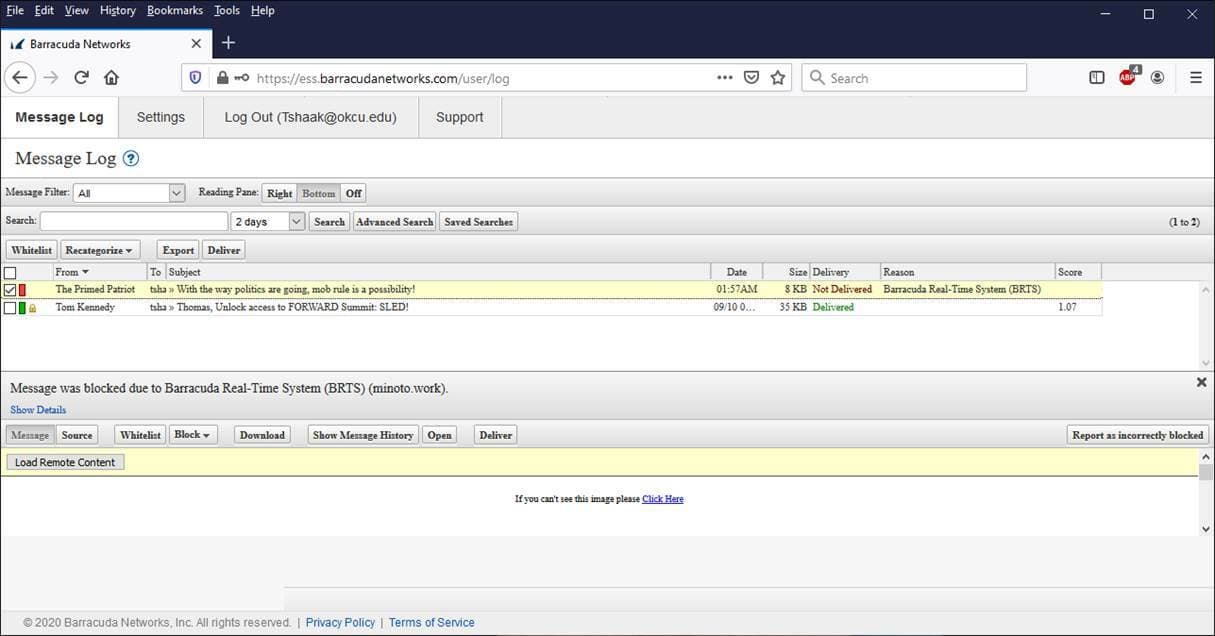
Task: Click Whitelist in the top toolbar
Action: [x=32, y=250]
